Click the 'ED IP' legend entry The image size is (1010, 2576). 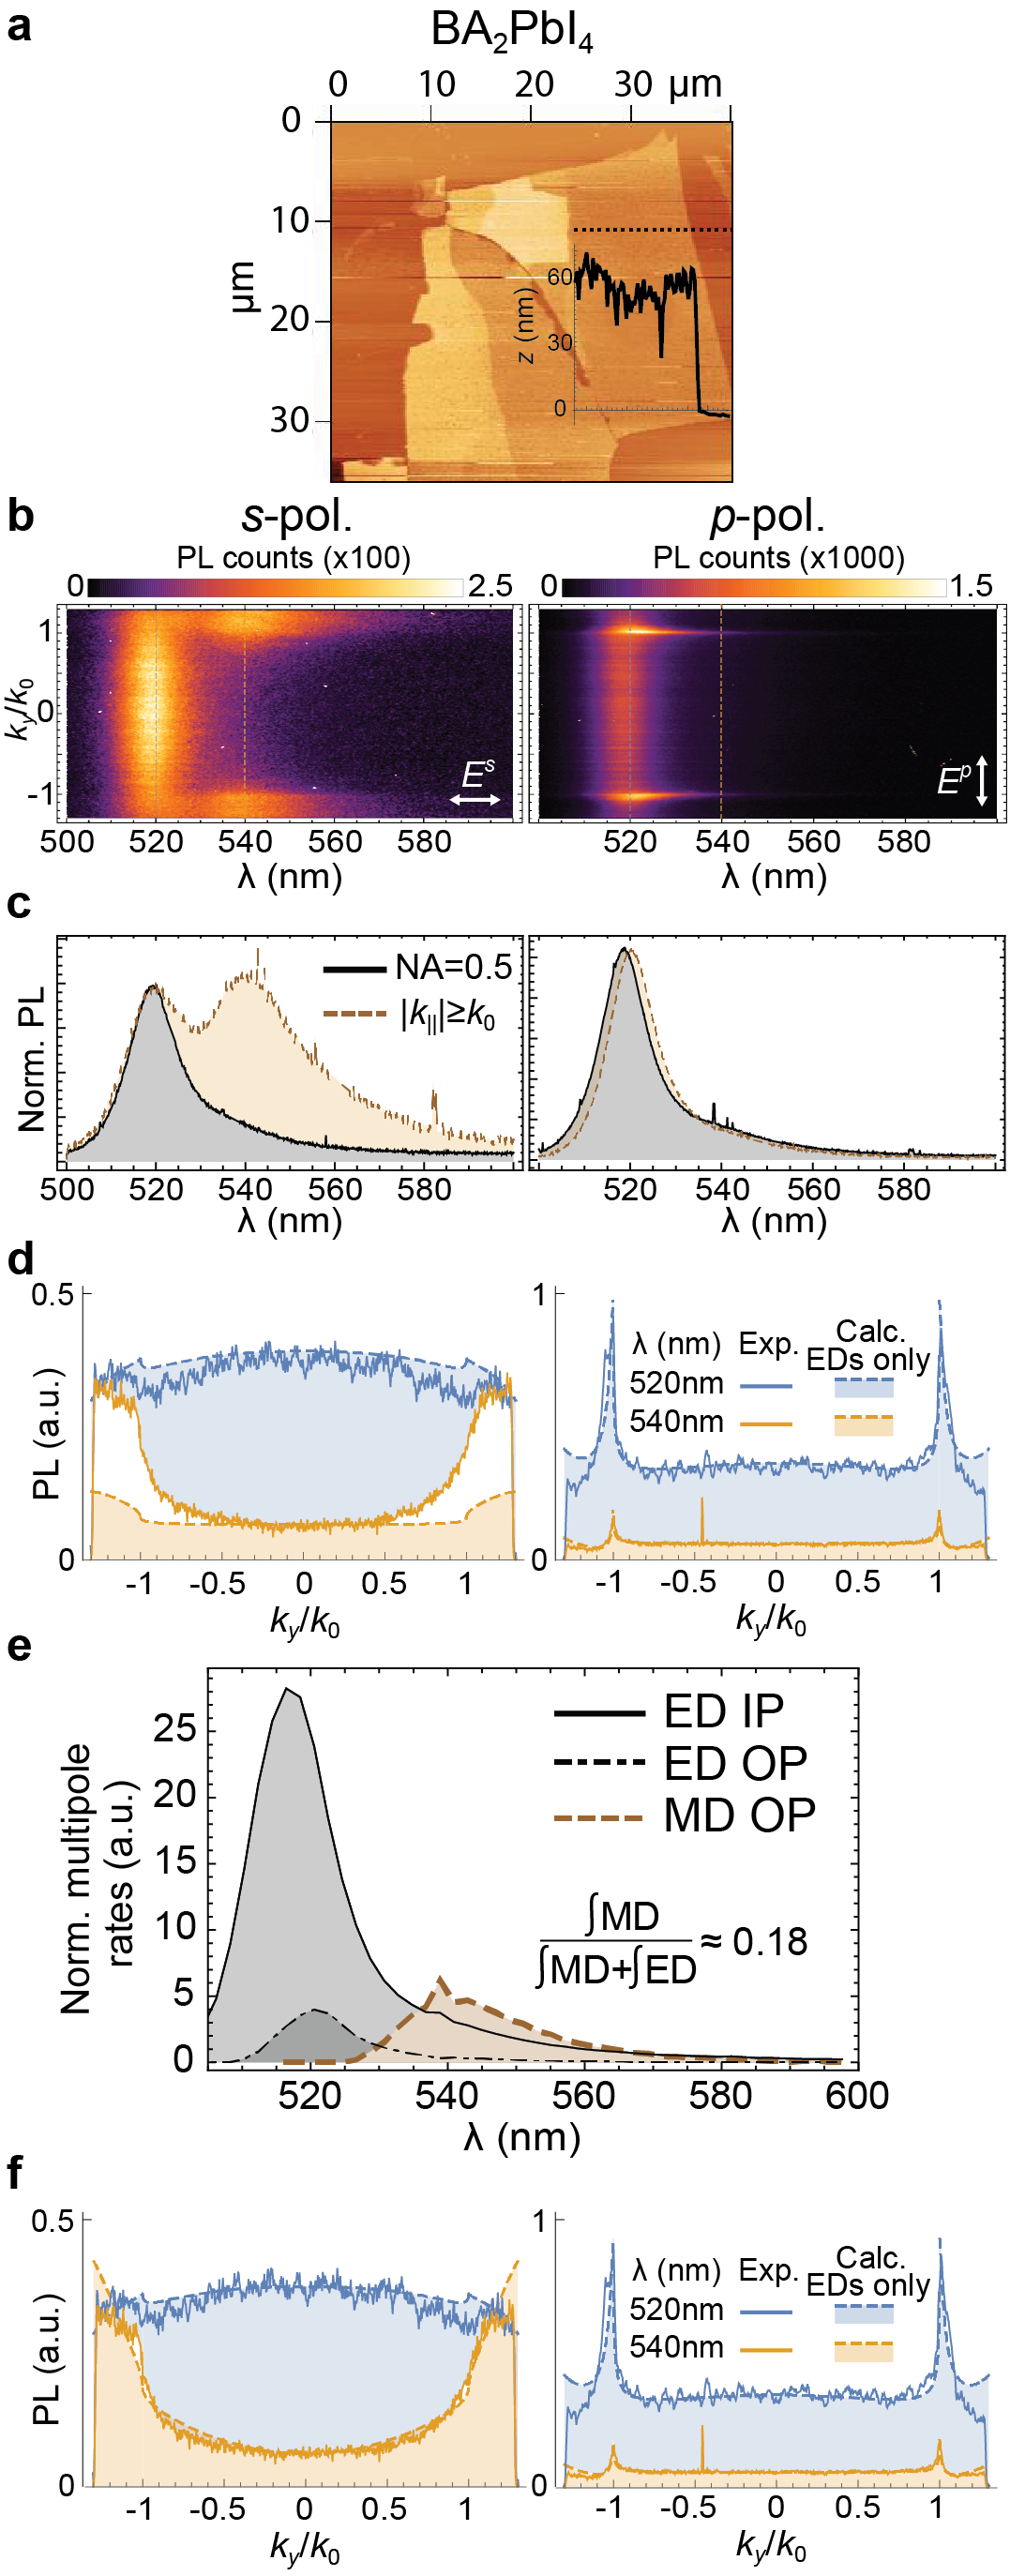pos(669,1711)
